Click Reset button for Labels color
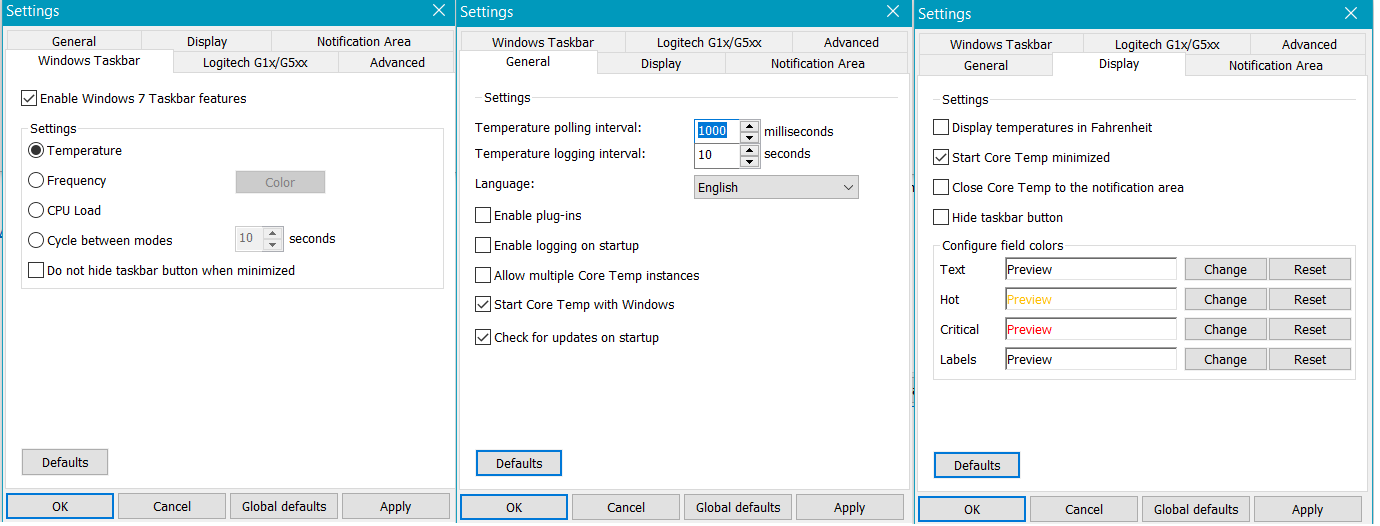The height and width of the screenshot is (526, 1380). [1310, 359]
